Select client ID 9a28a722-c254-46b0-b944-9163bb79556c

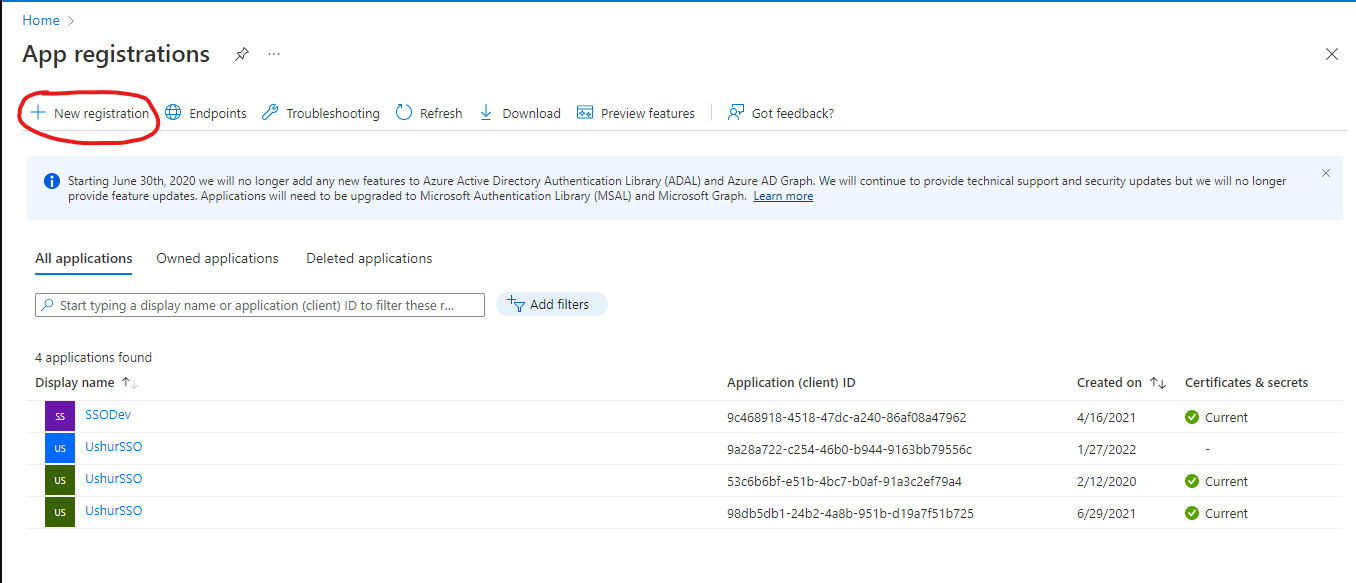tap(849, 449)
